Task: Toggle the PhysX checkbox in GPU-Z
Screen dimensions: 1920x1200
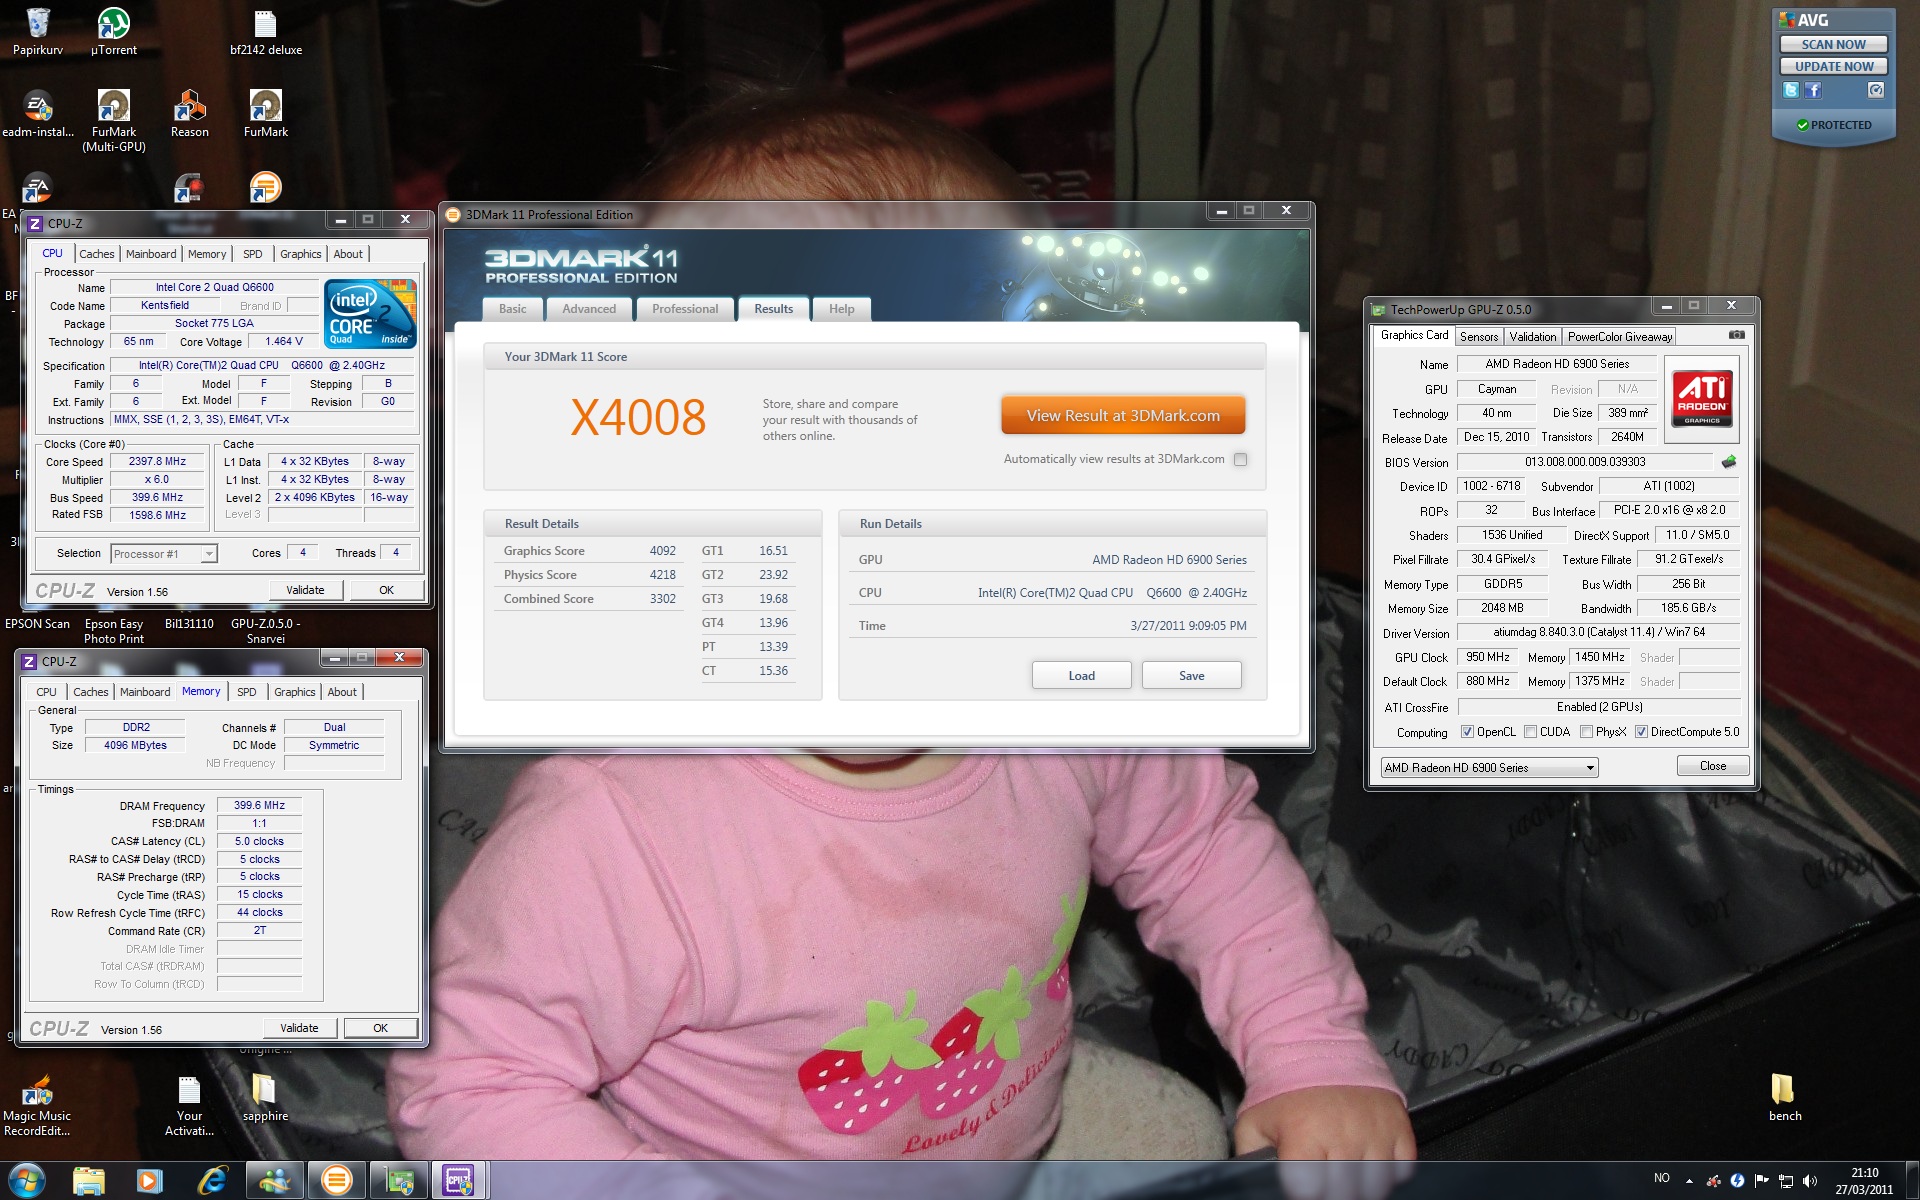Action: tap(1586, 732)
